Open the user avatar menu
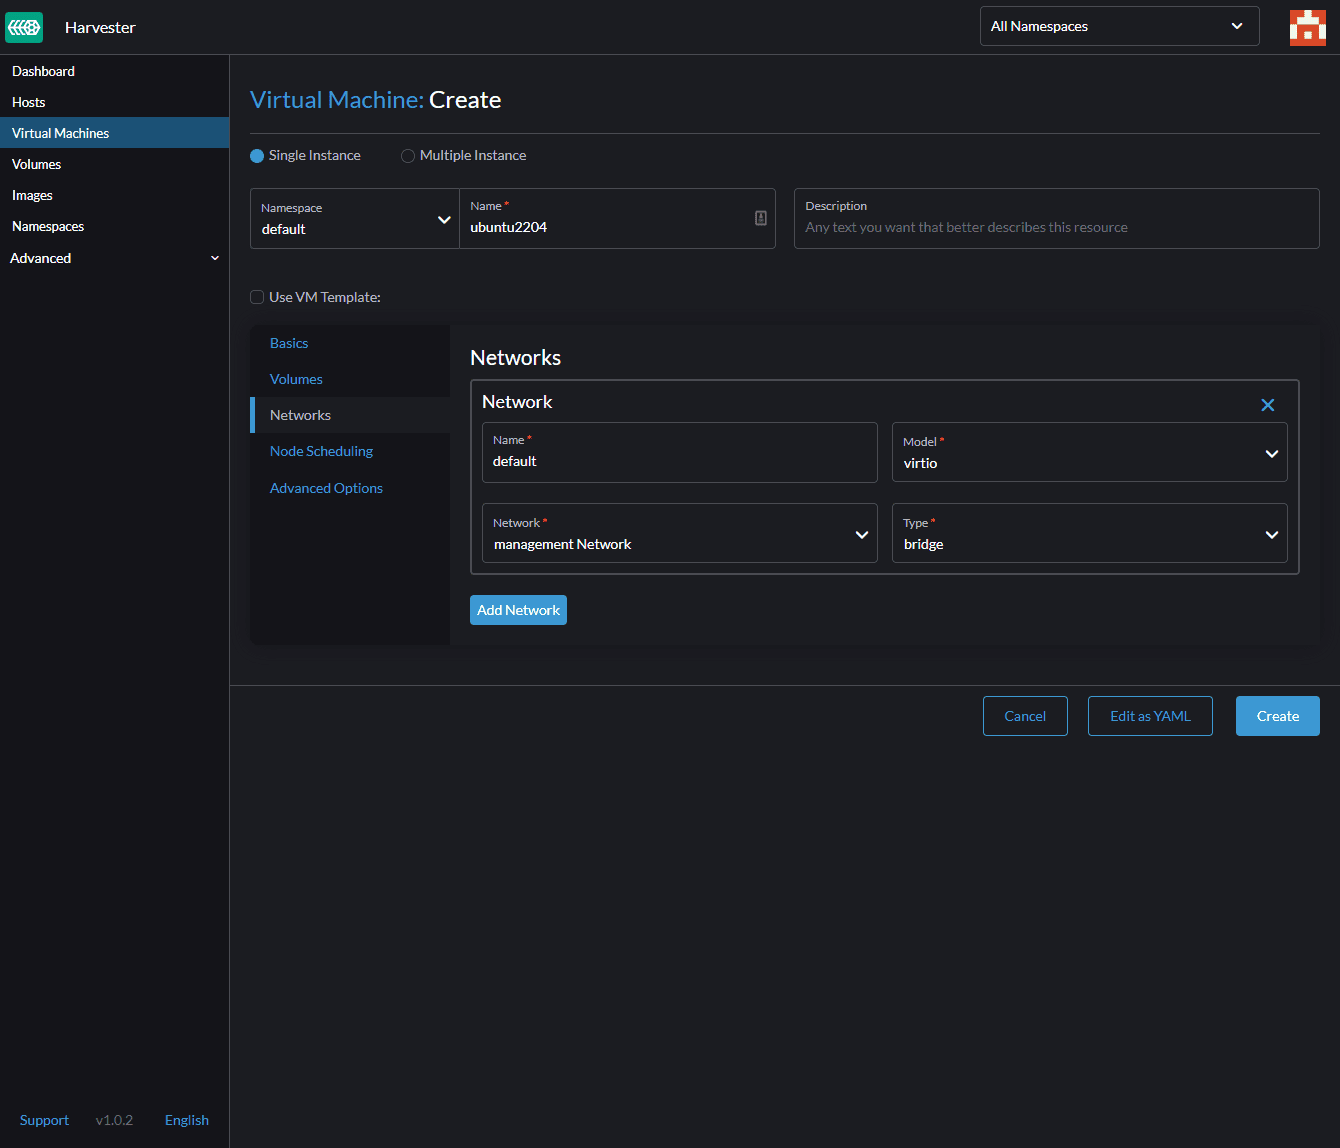The height and width of the screenshot is (1148, 1340). pos(1307,27)
